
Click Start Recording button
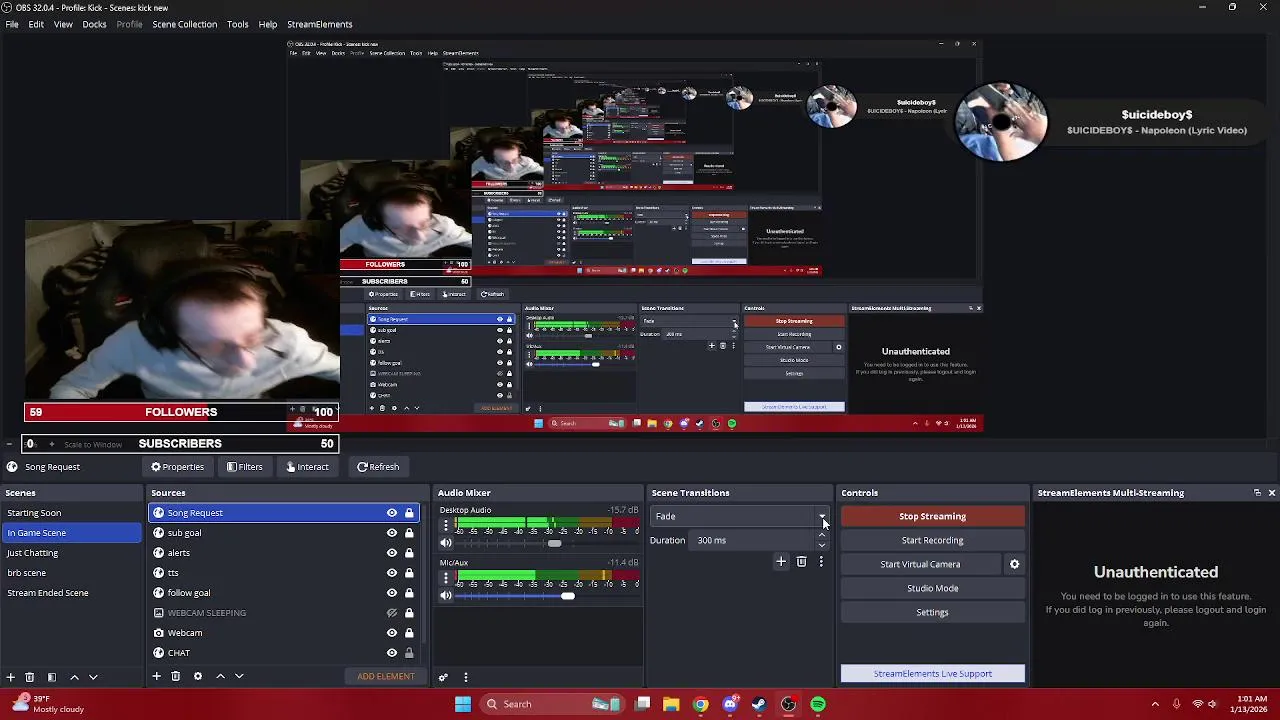coord(932,541)
